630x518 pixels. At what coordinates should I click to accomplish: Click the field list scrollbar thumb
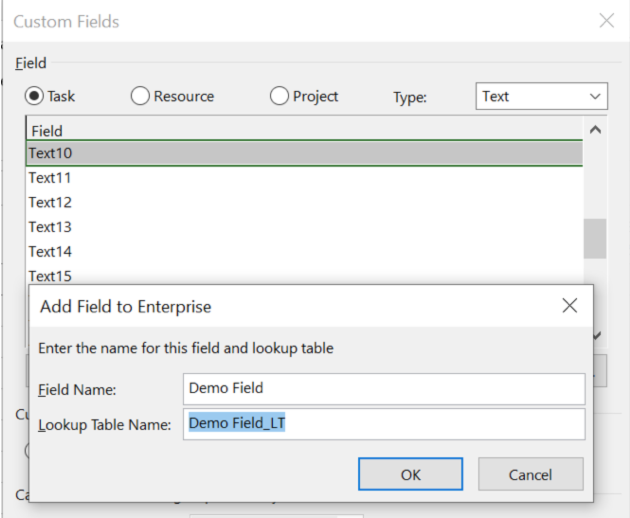pos(595,238)
